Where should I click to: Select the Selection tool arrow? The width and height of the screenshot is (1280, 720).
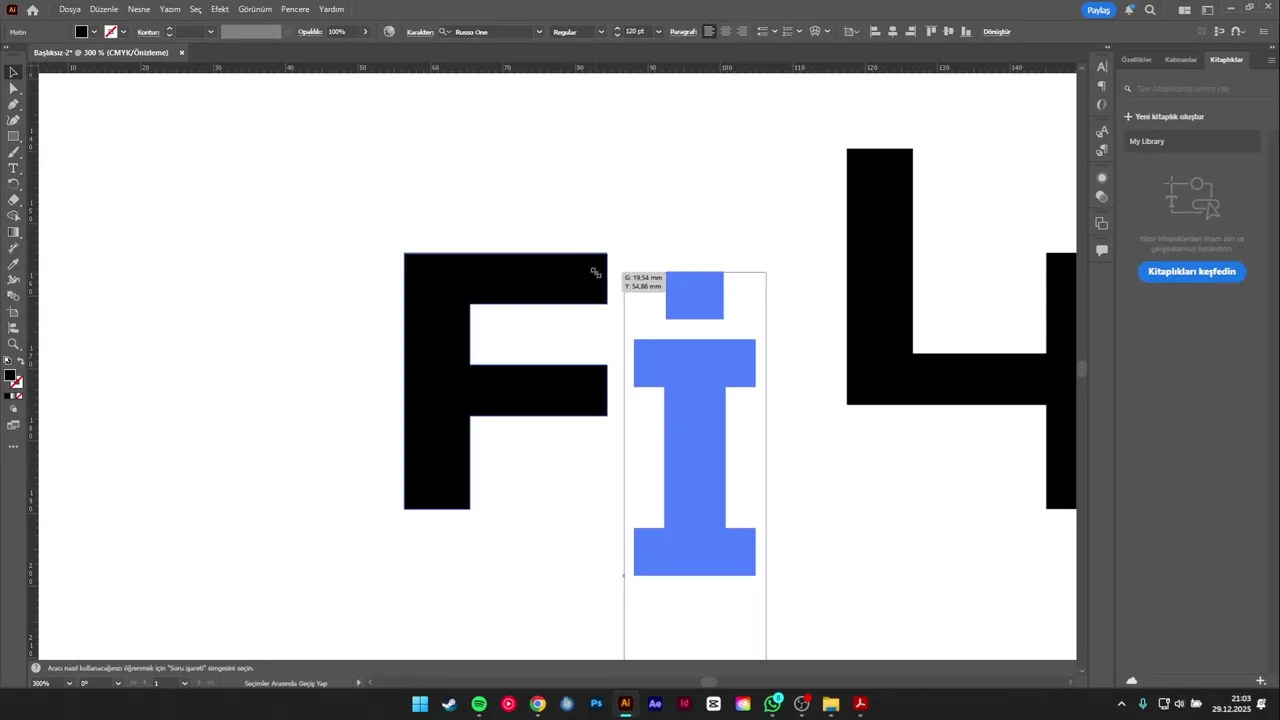[x=13, y=72]
